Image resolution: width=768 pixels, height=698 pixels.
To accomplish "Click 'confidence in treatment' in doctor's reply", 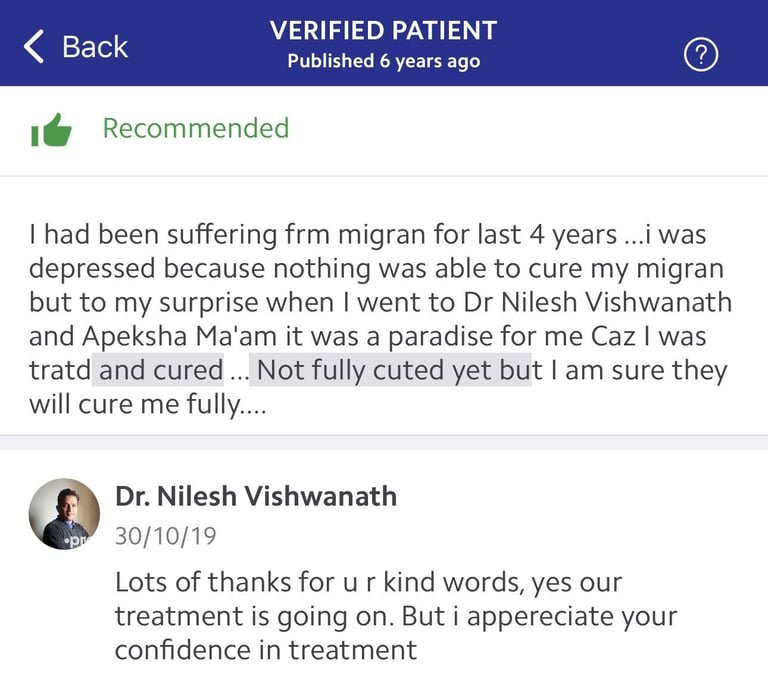I will [x=266, y=650].
